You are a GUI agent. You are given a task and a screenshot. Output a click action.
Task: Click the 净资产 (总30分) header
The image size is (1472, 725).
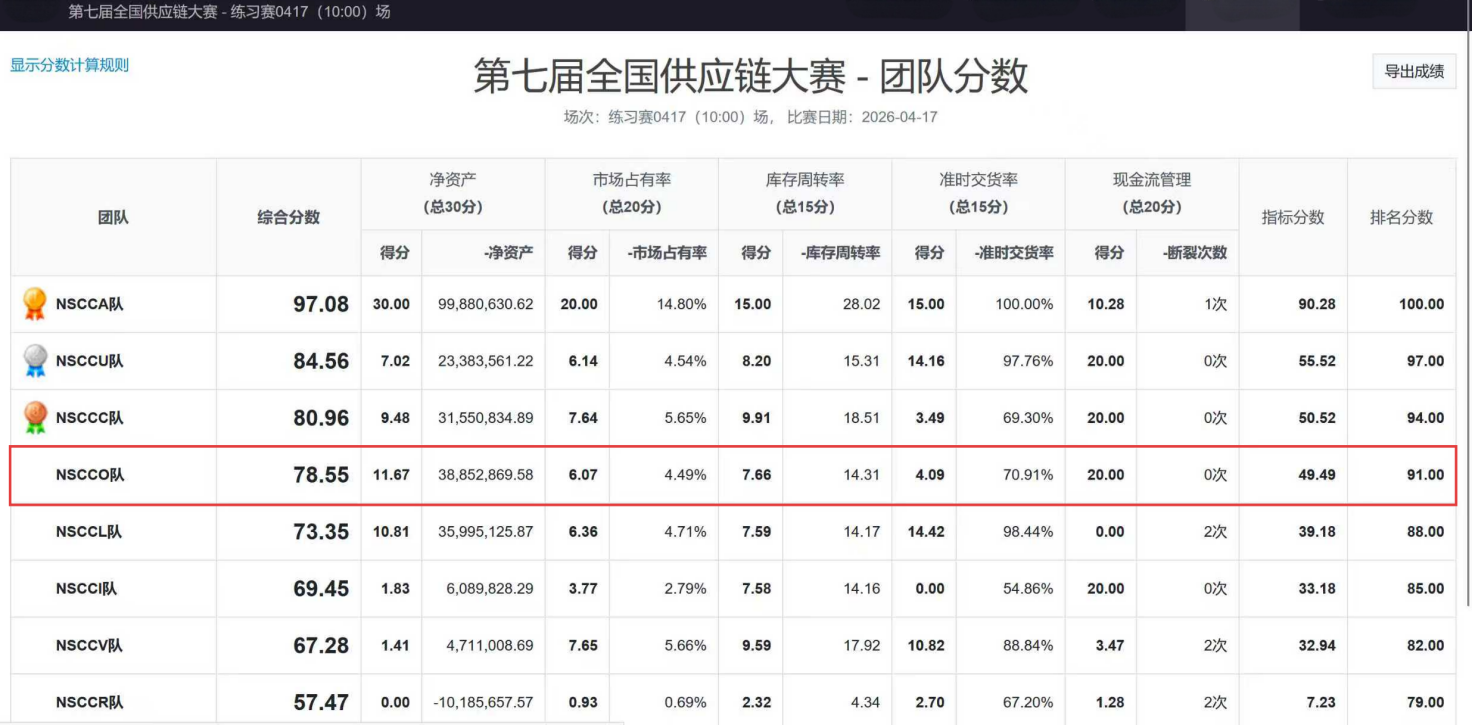(452, 193)
